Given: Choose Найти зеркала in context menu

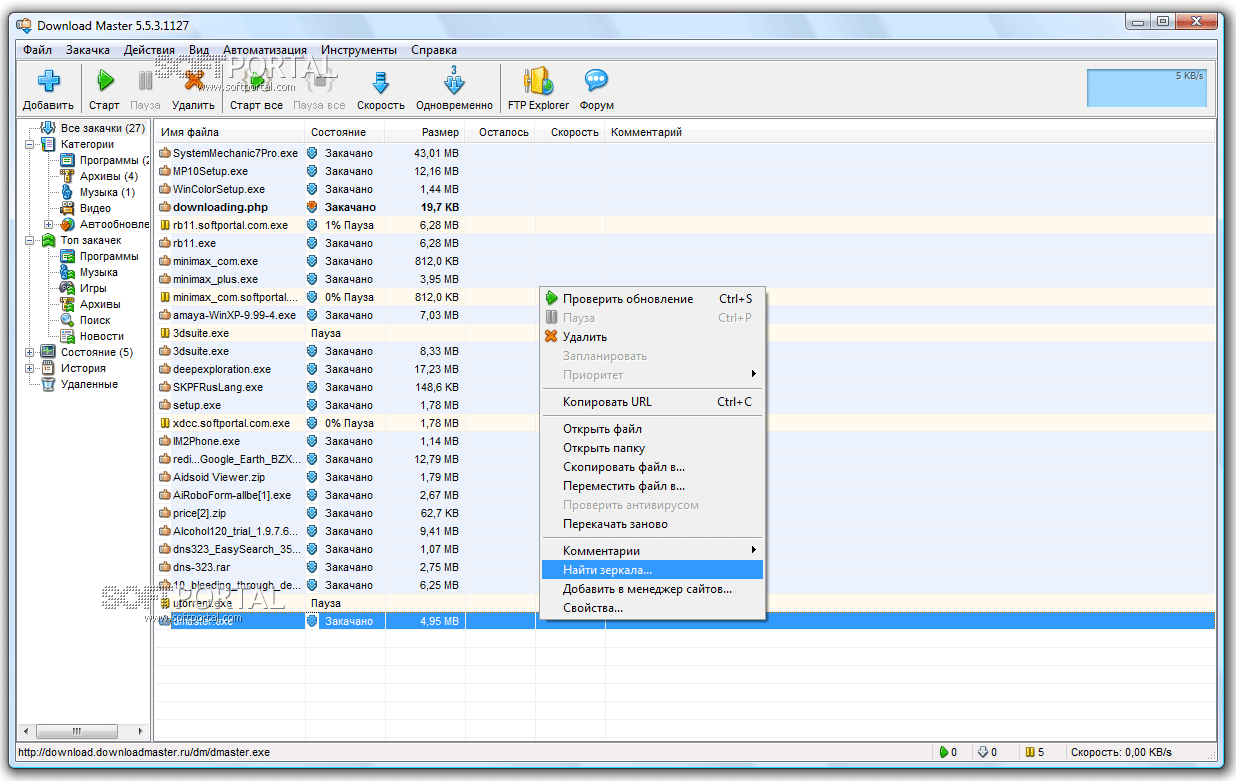Looking at the screenshot, I should [x=607, y=570].
